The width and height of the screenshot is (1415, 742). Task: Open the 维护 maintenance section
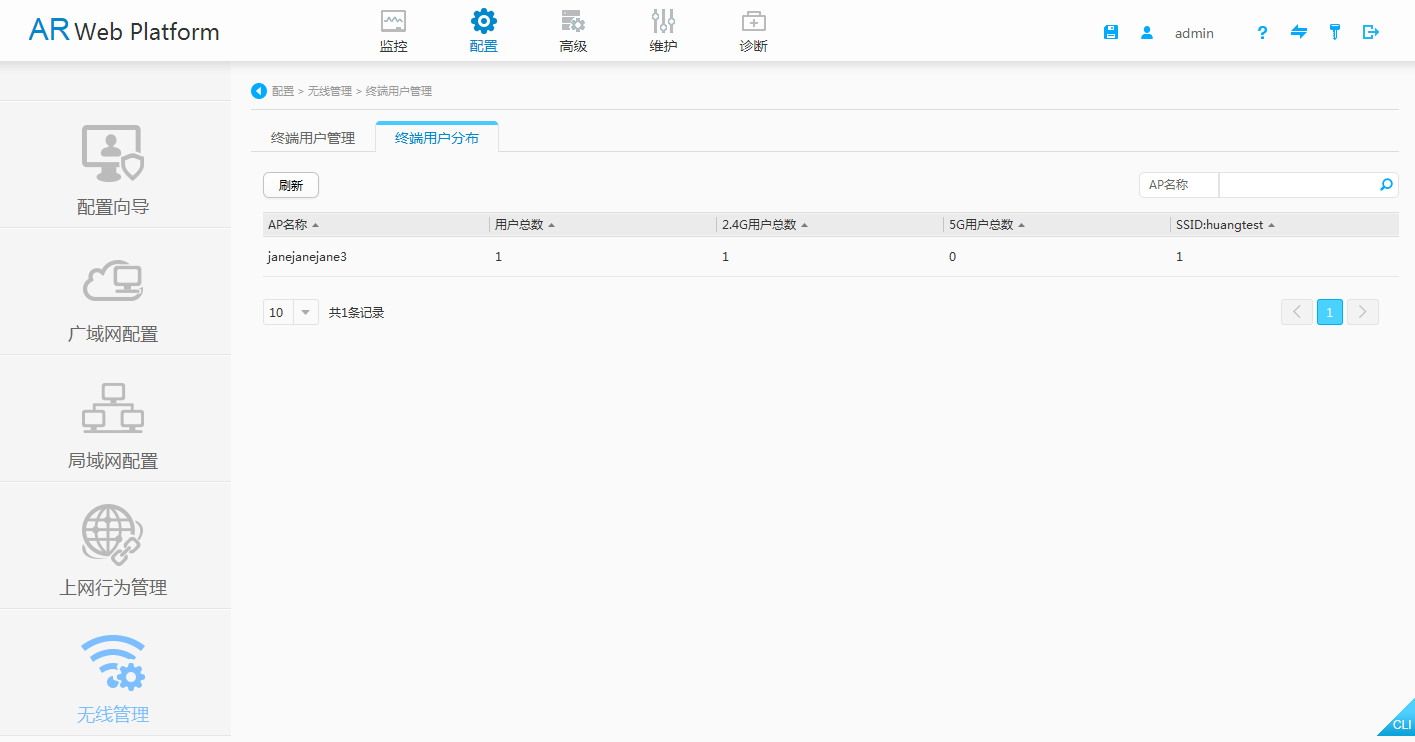[663, 31]
